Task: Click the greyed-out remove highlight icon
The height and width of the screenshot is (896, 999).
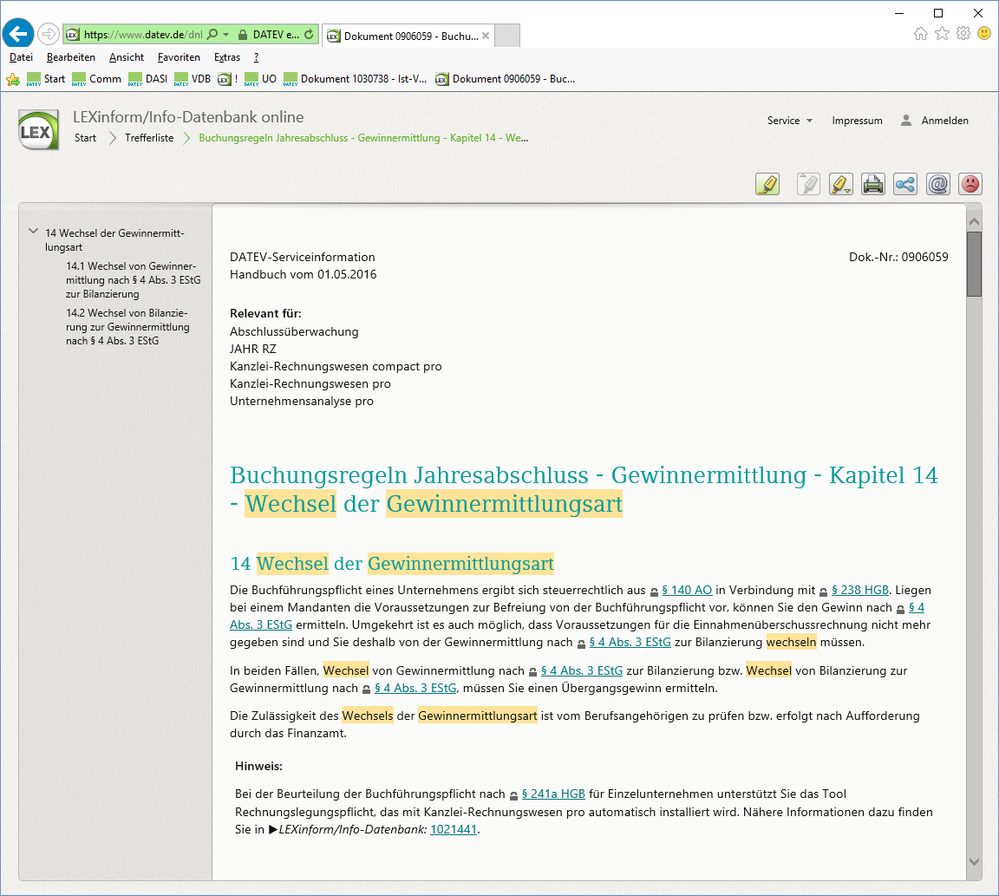Action: coord(808,184)
